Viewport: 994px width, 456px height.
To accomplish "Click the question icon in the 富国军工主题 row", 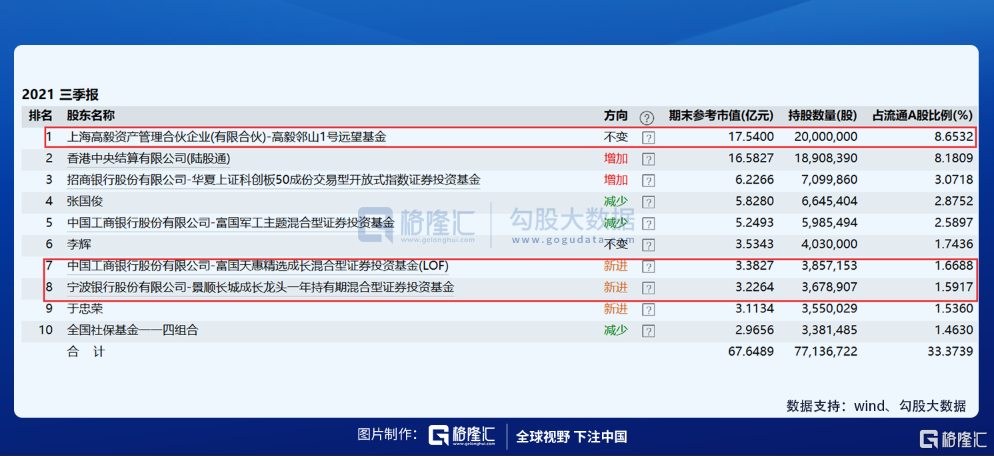I will (648, 223).
